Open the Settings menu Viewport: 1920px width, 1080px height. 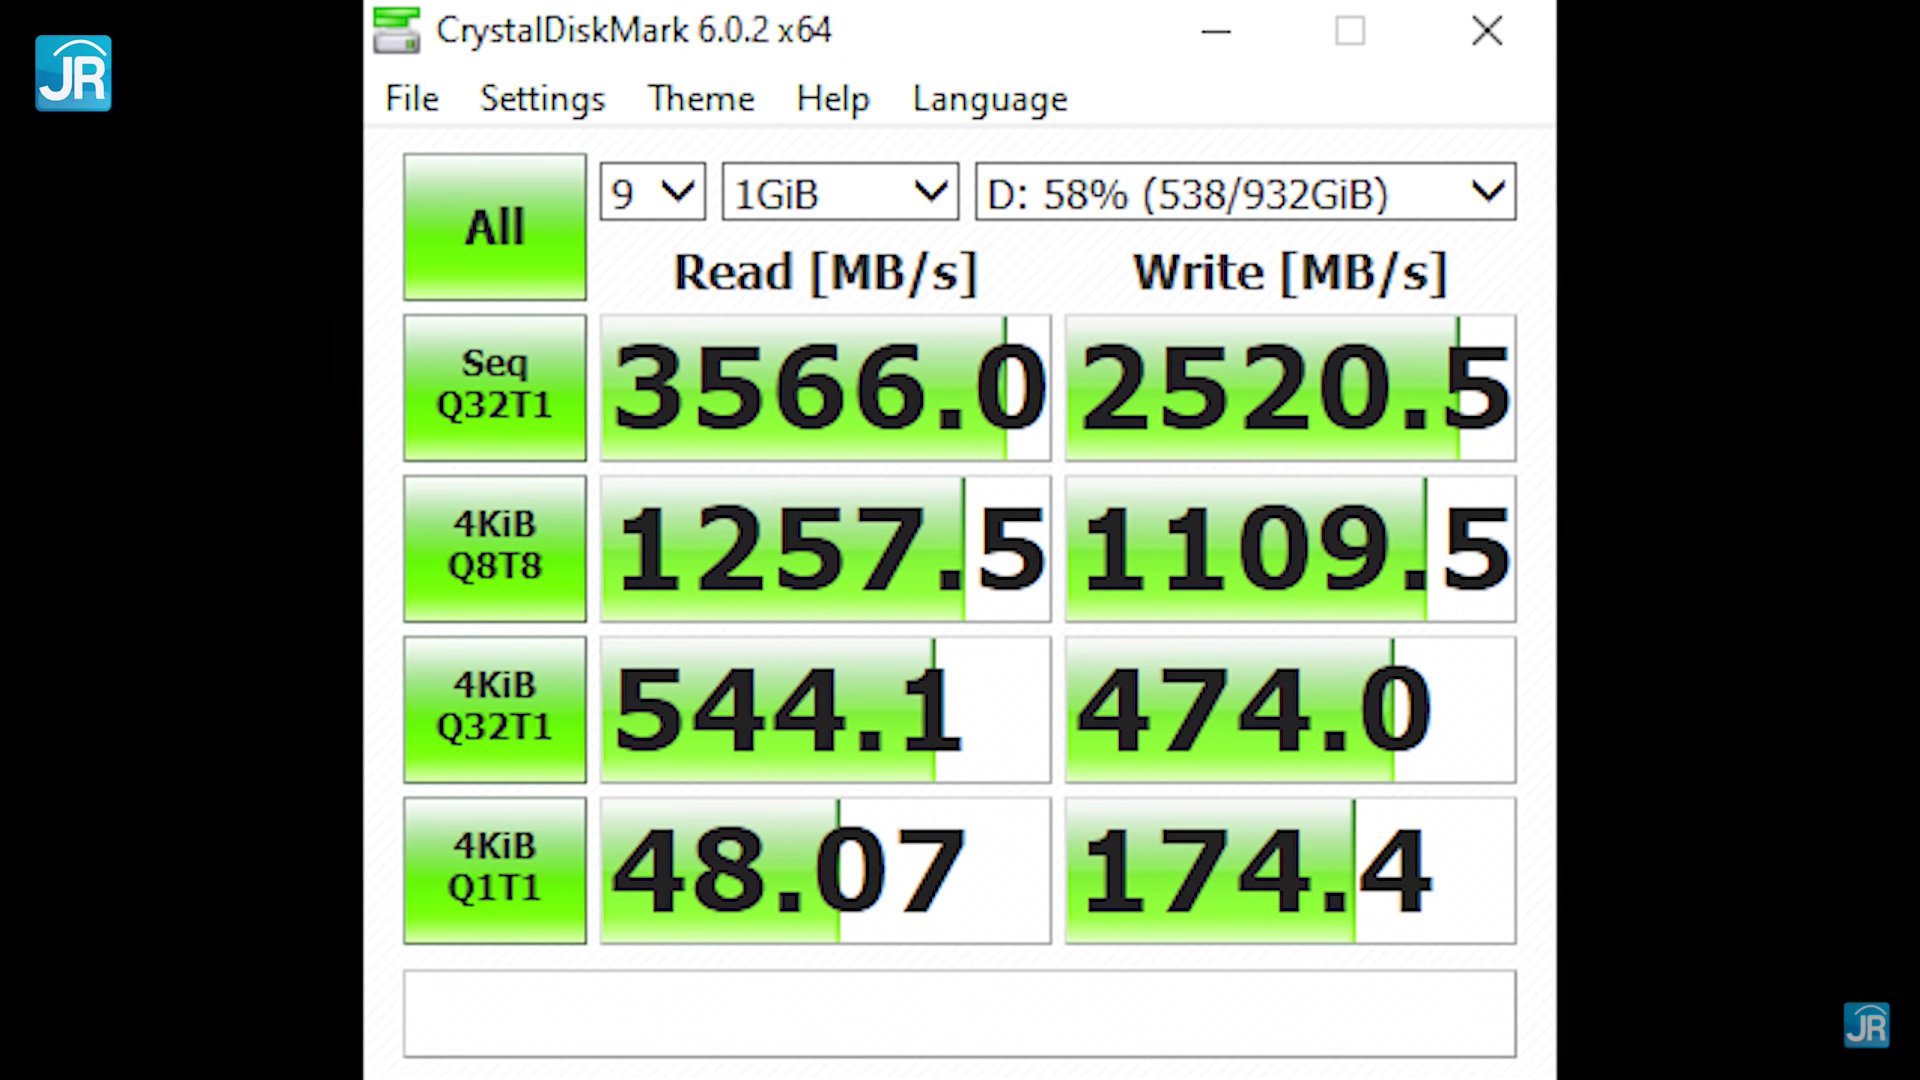[x=542, y=99]
